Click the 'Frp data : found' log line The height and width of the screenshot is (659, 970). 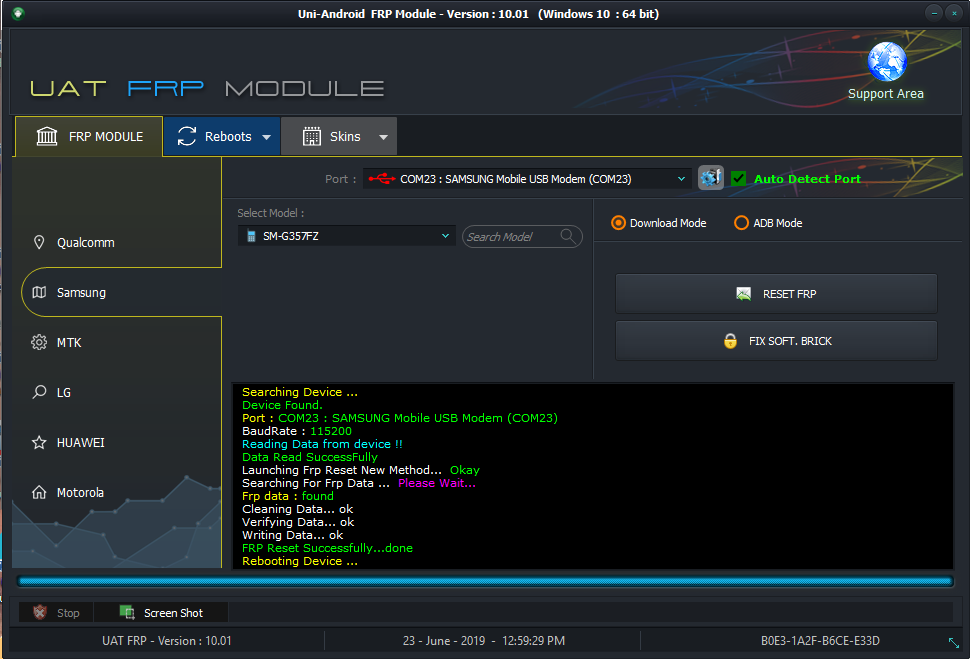pos(288,496)
